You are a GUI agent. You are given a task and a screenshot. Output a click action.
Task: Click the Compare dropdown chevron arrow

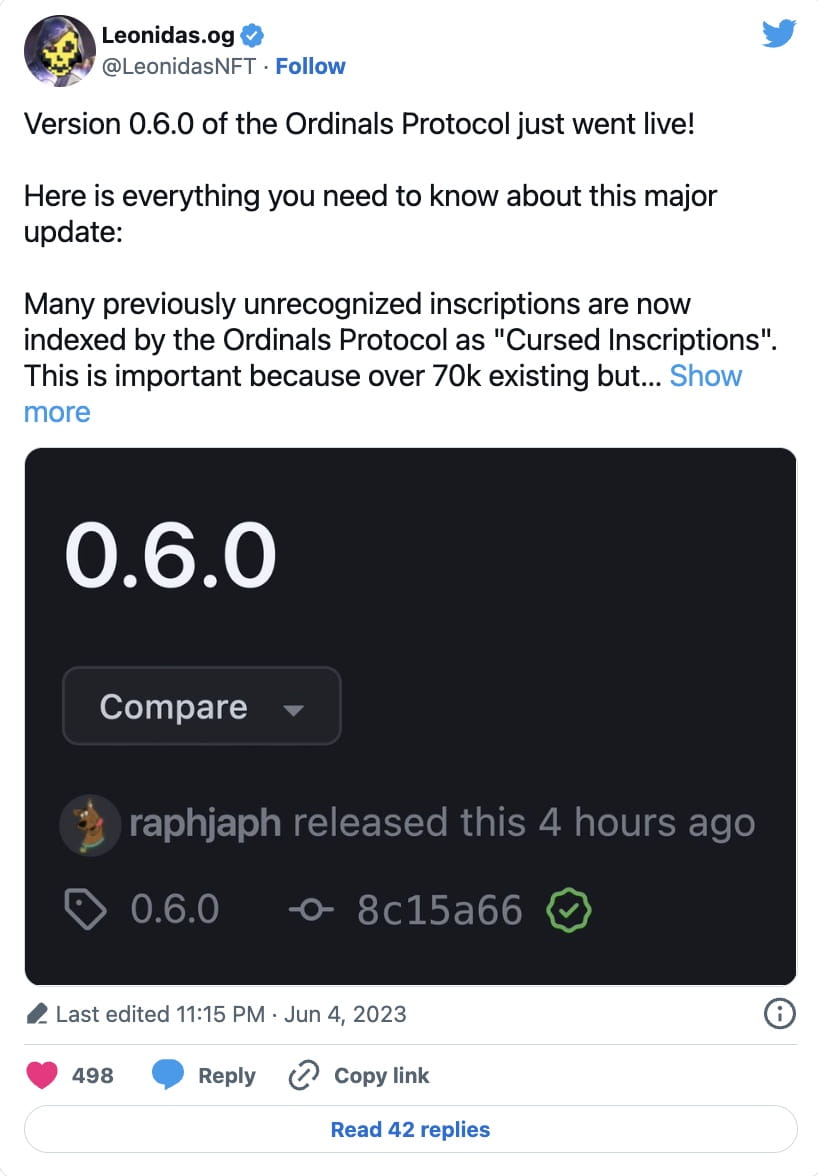click(x=293, y=707)
